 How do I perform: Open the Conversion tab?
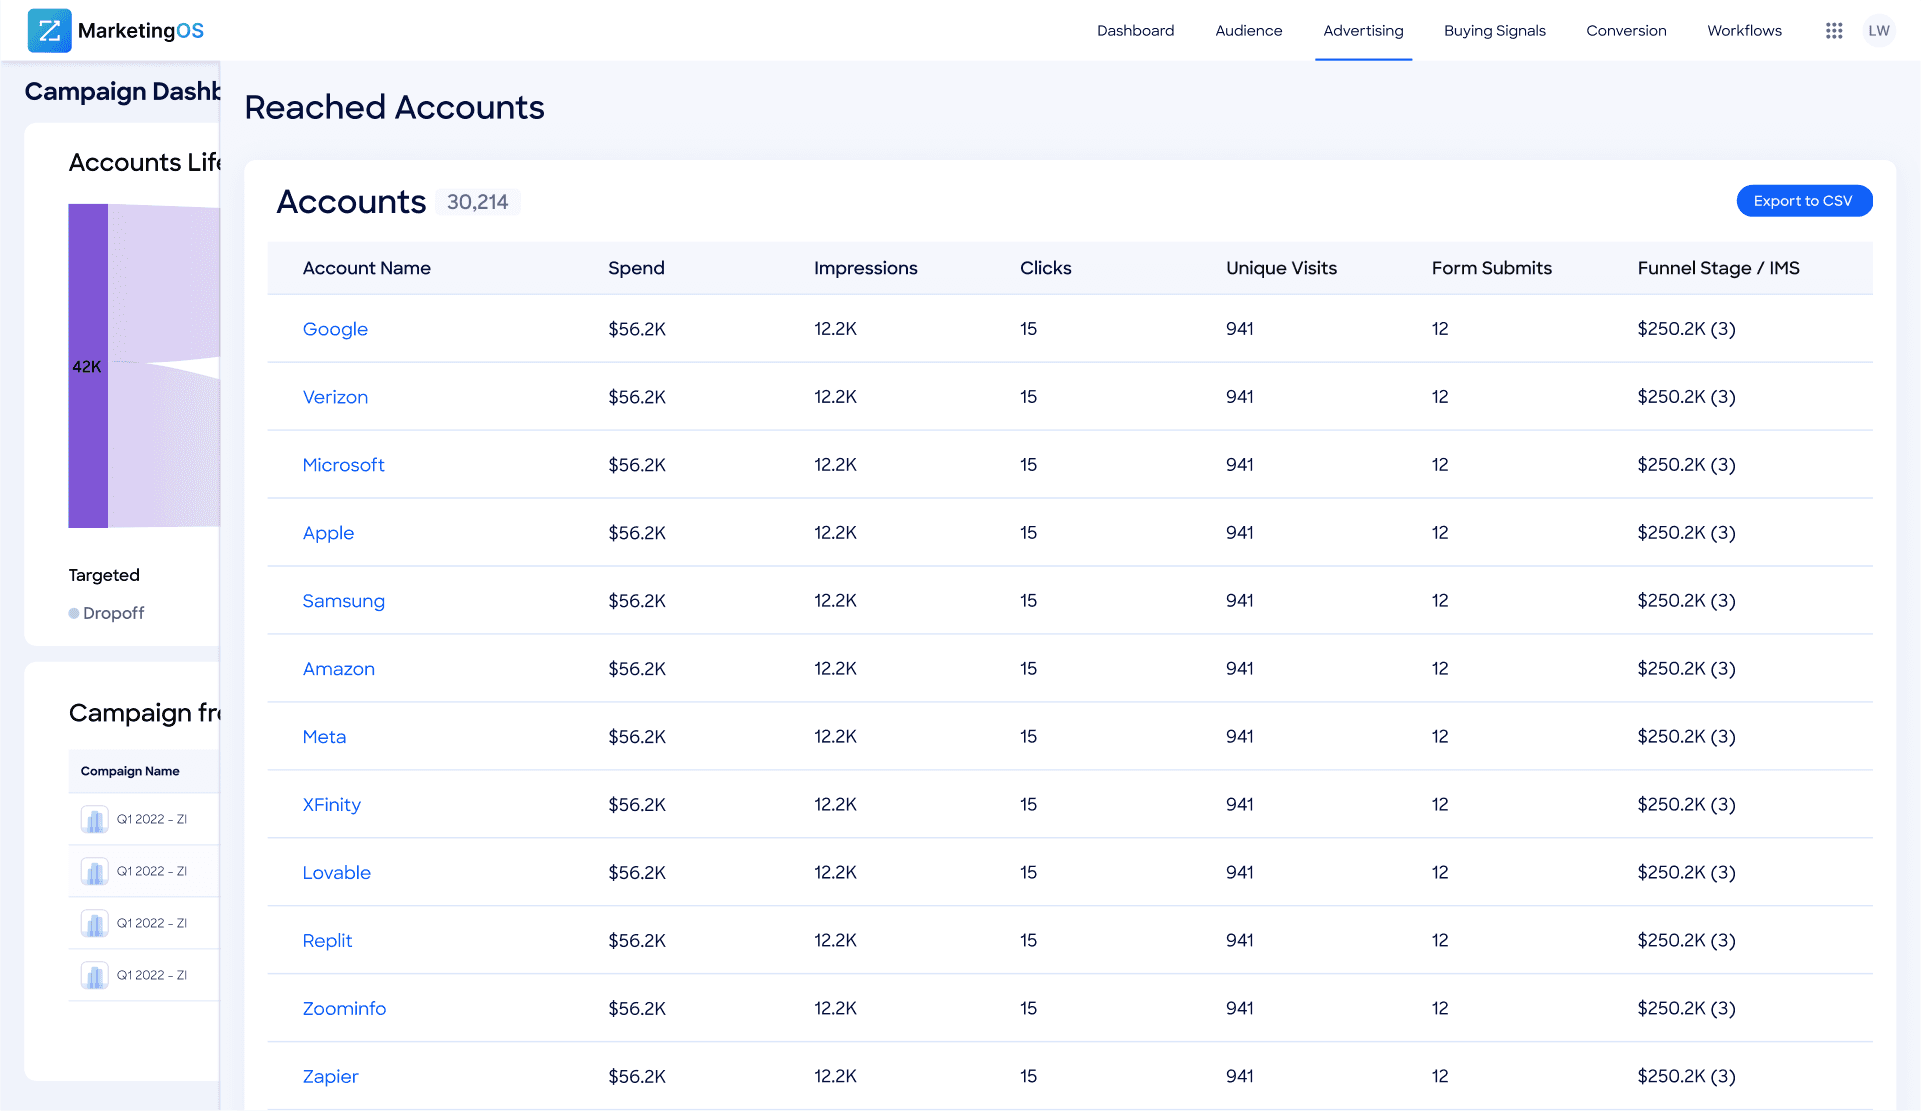point(1625,31)
